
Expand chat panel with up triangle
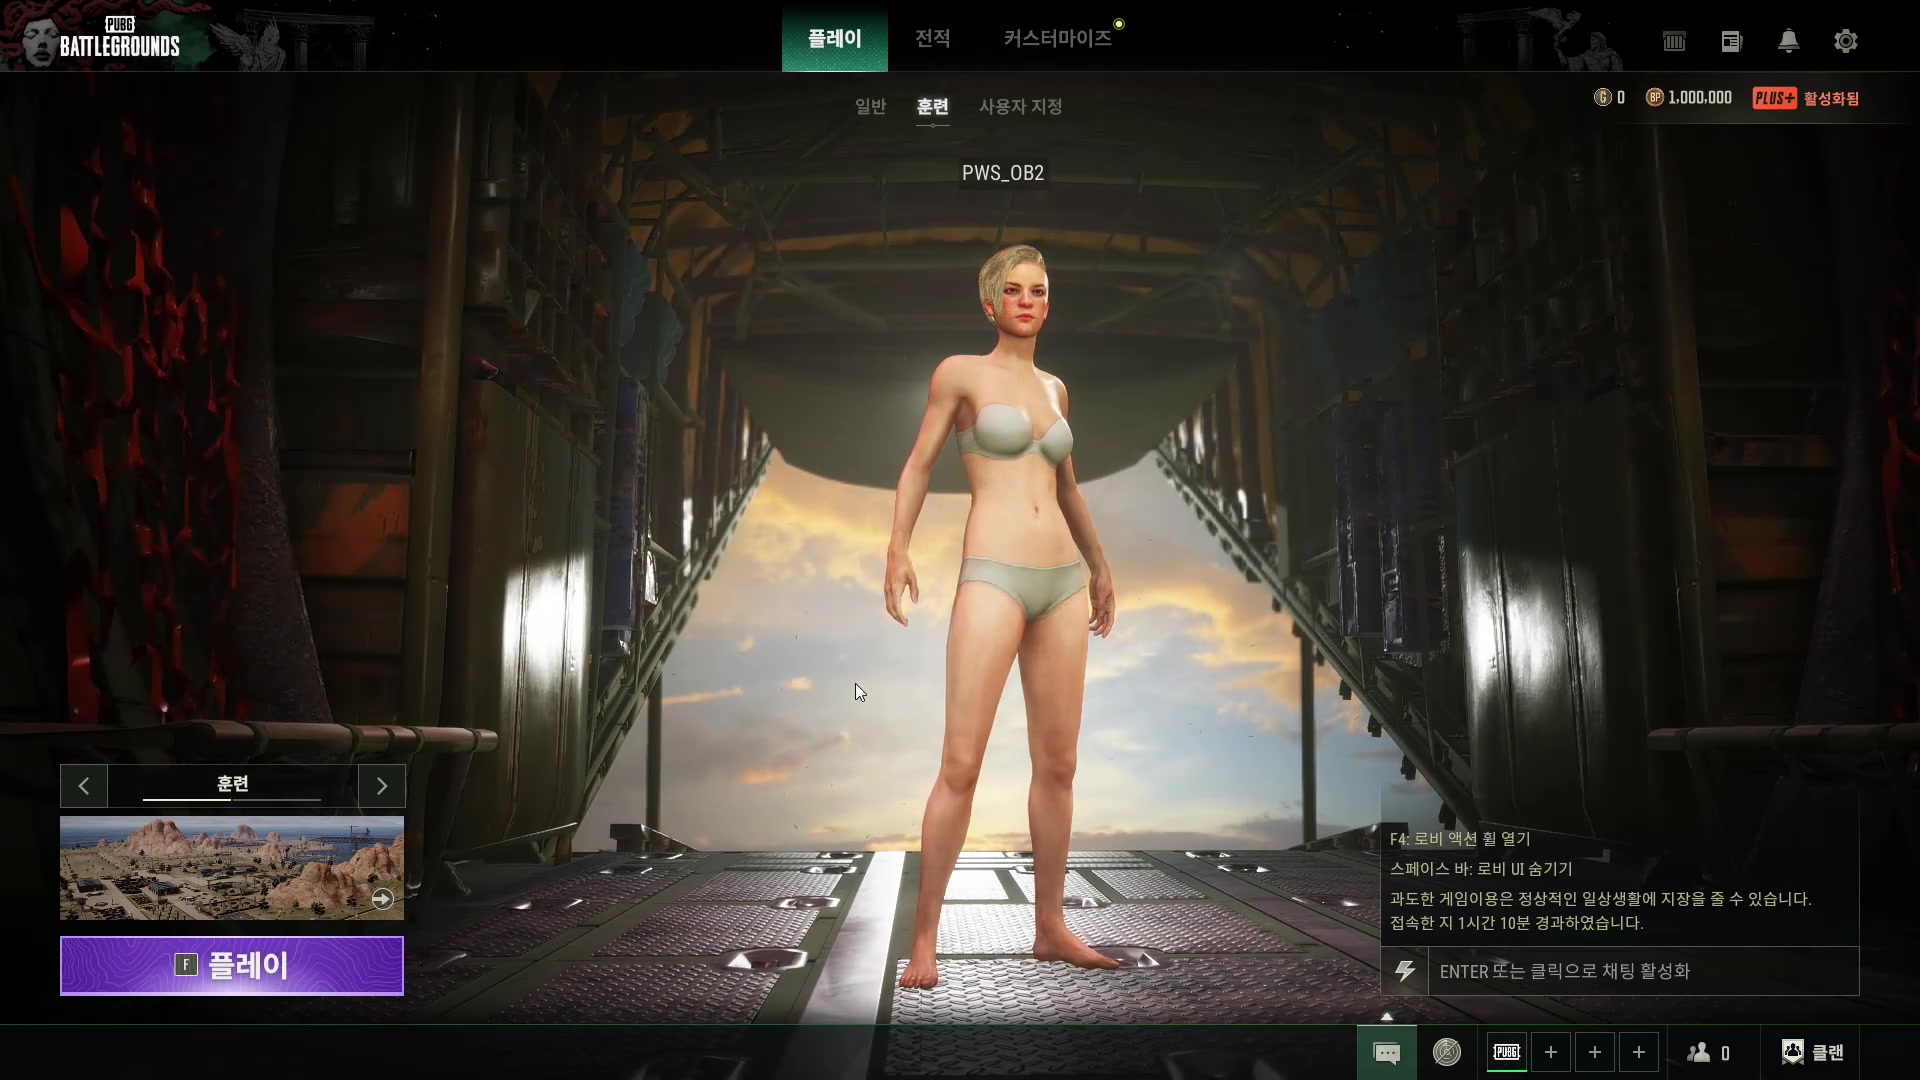point(1387,1016)
